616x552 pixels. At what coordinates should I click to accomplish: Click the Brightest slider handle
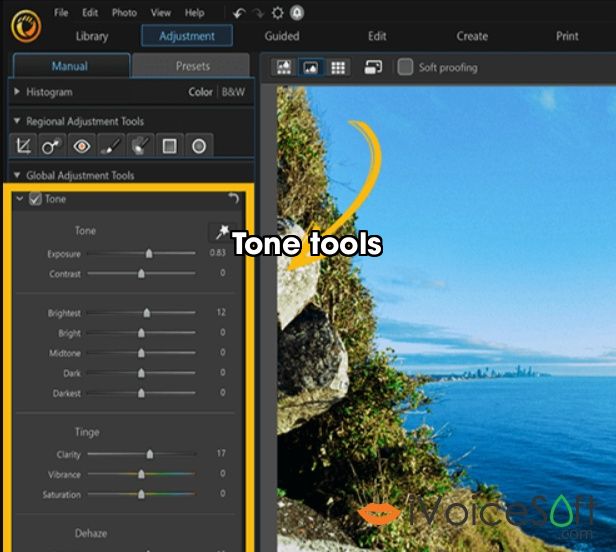[147, 313]
